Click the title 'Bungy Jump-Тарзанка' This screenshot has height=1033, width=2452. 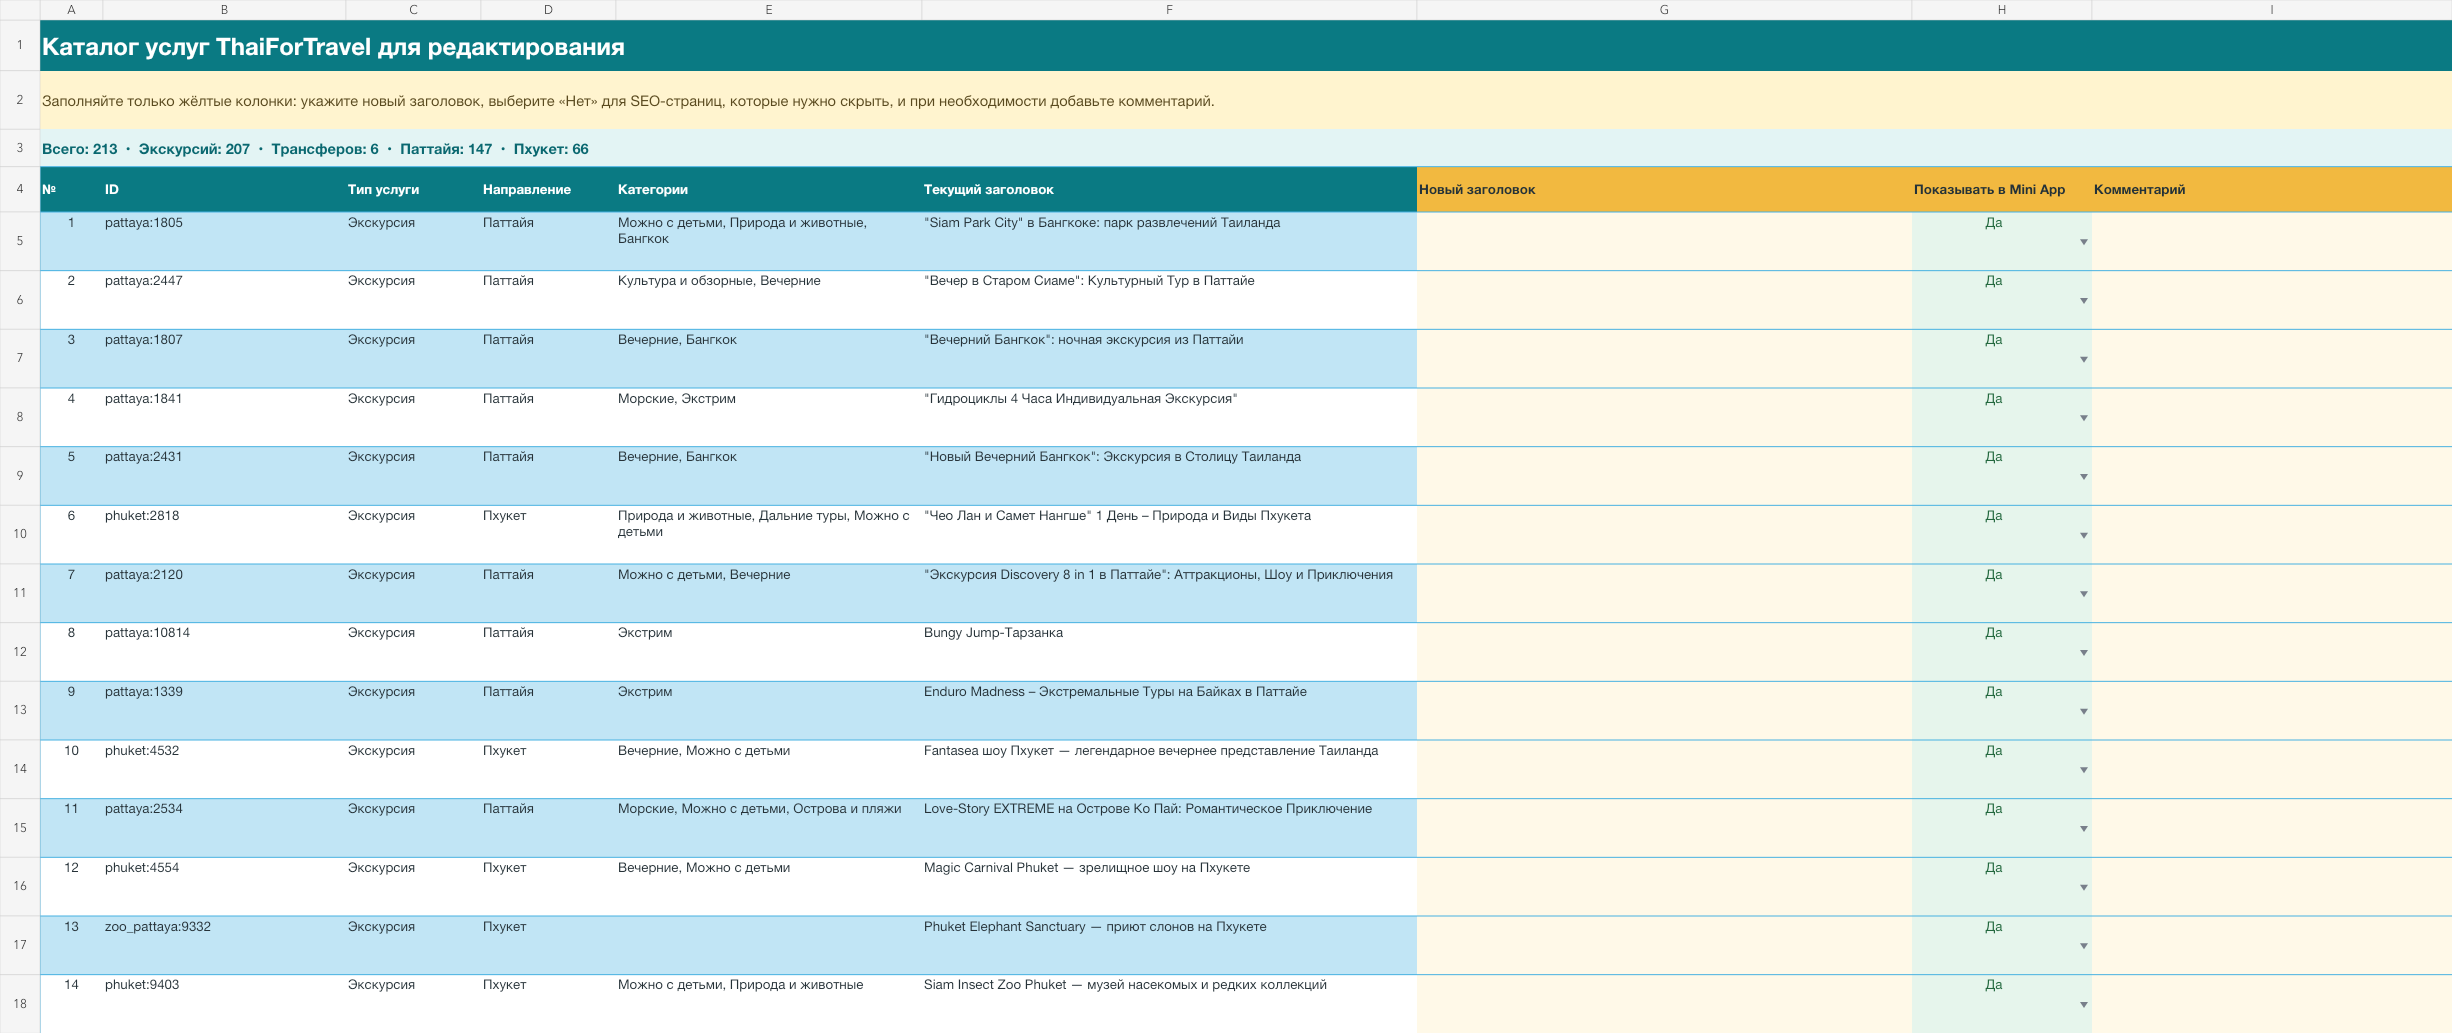993,633
